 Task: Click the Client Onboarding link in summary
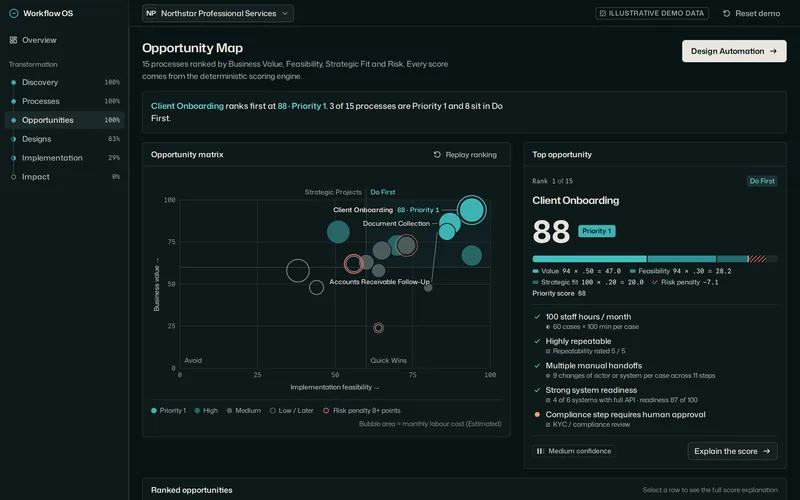click(x=187, y=106)
